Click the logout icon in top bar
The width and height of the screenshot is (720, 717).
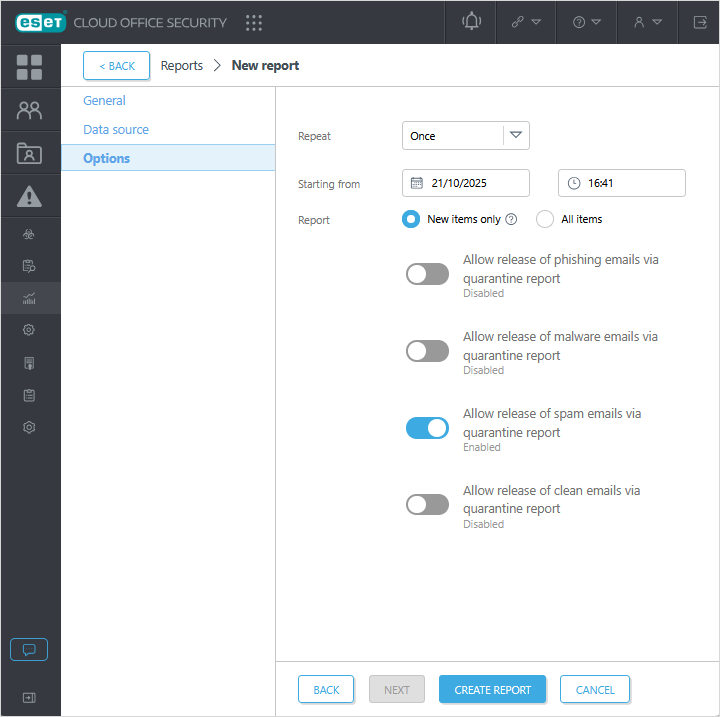[699, 22]
